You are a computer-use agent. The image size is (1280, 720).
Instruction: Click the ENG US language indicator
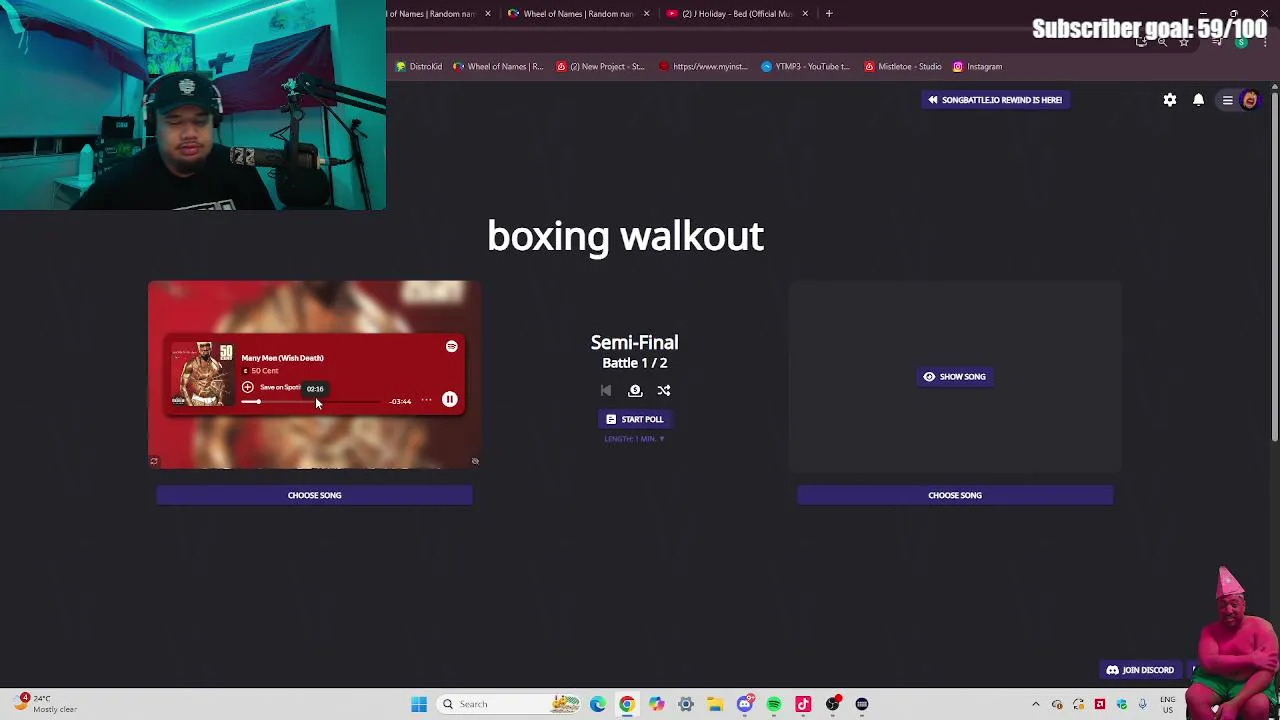point(1167,704)
